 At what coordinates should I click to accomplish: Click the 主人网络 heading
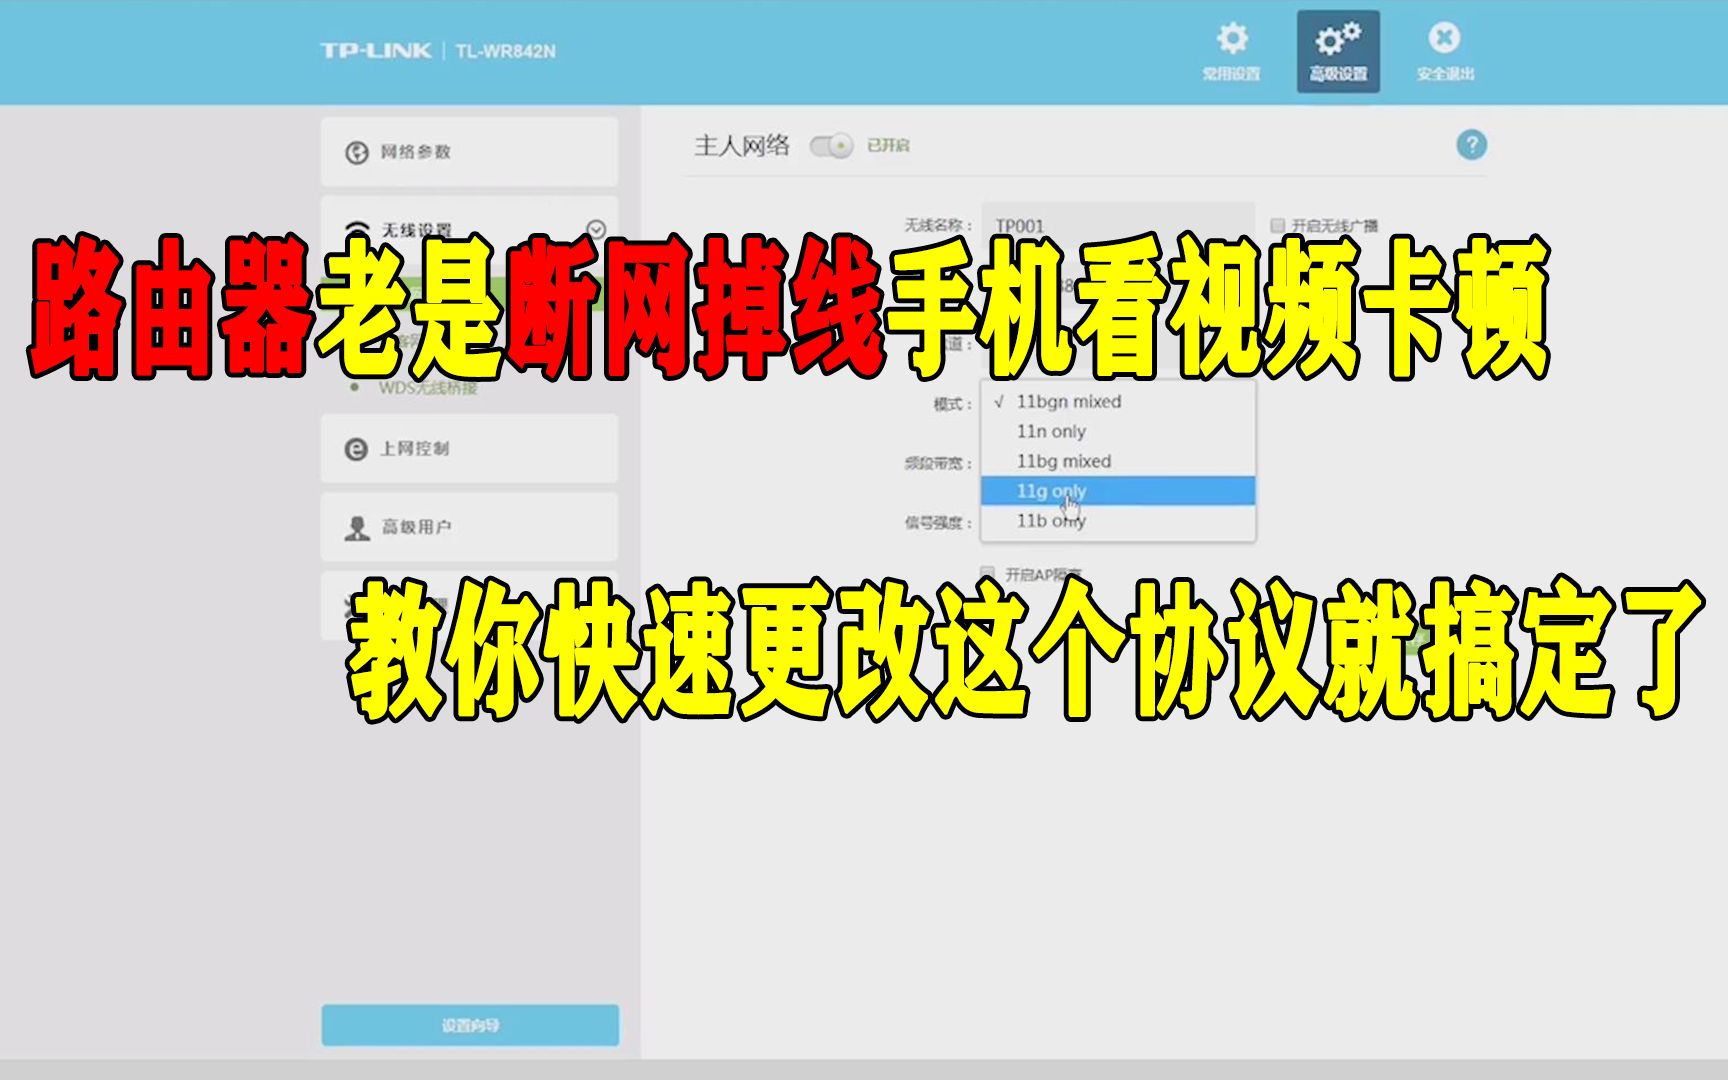(x=742, y=146)
